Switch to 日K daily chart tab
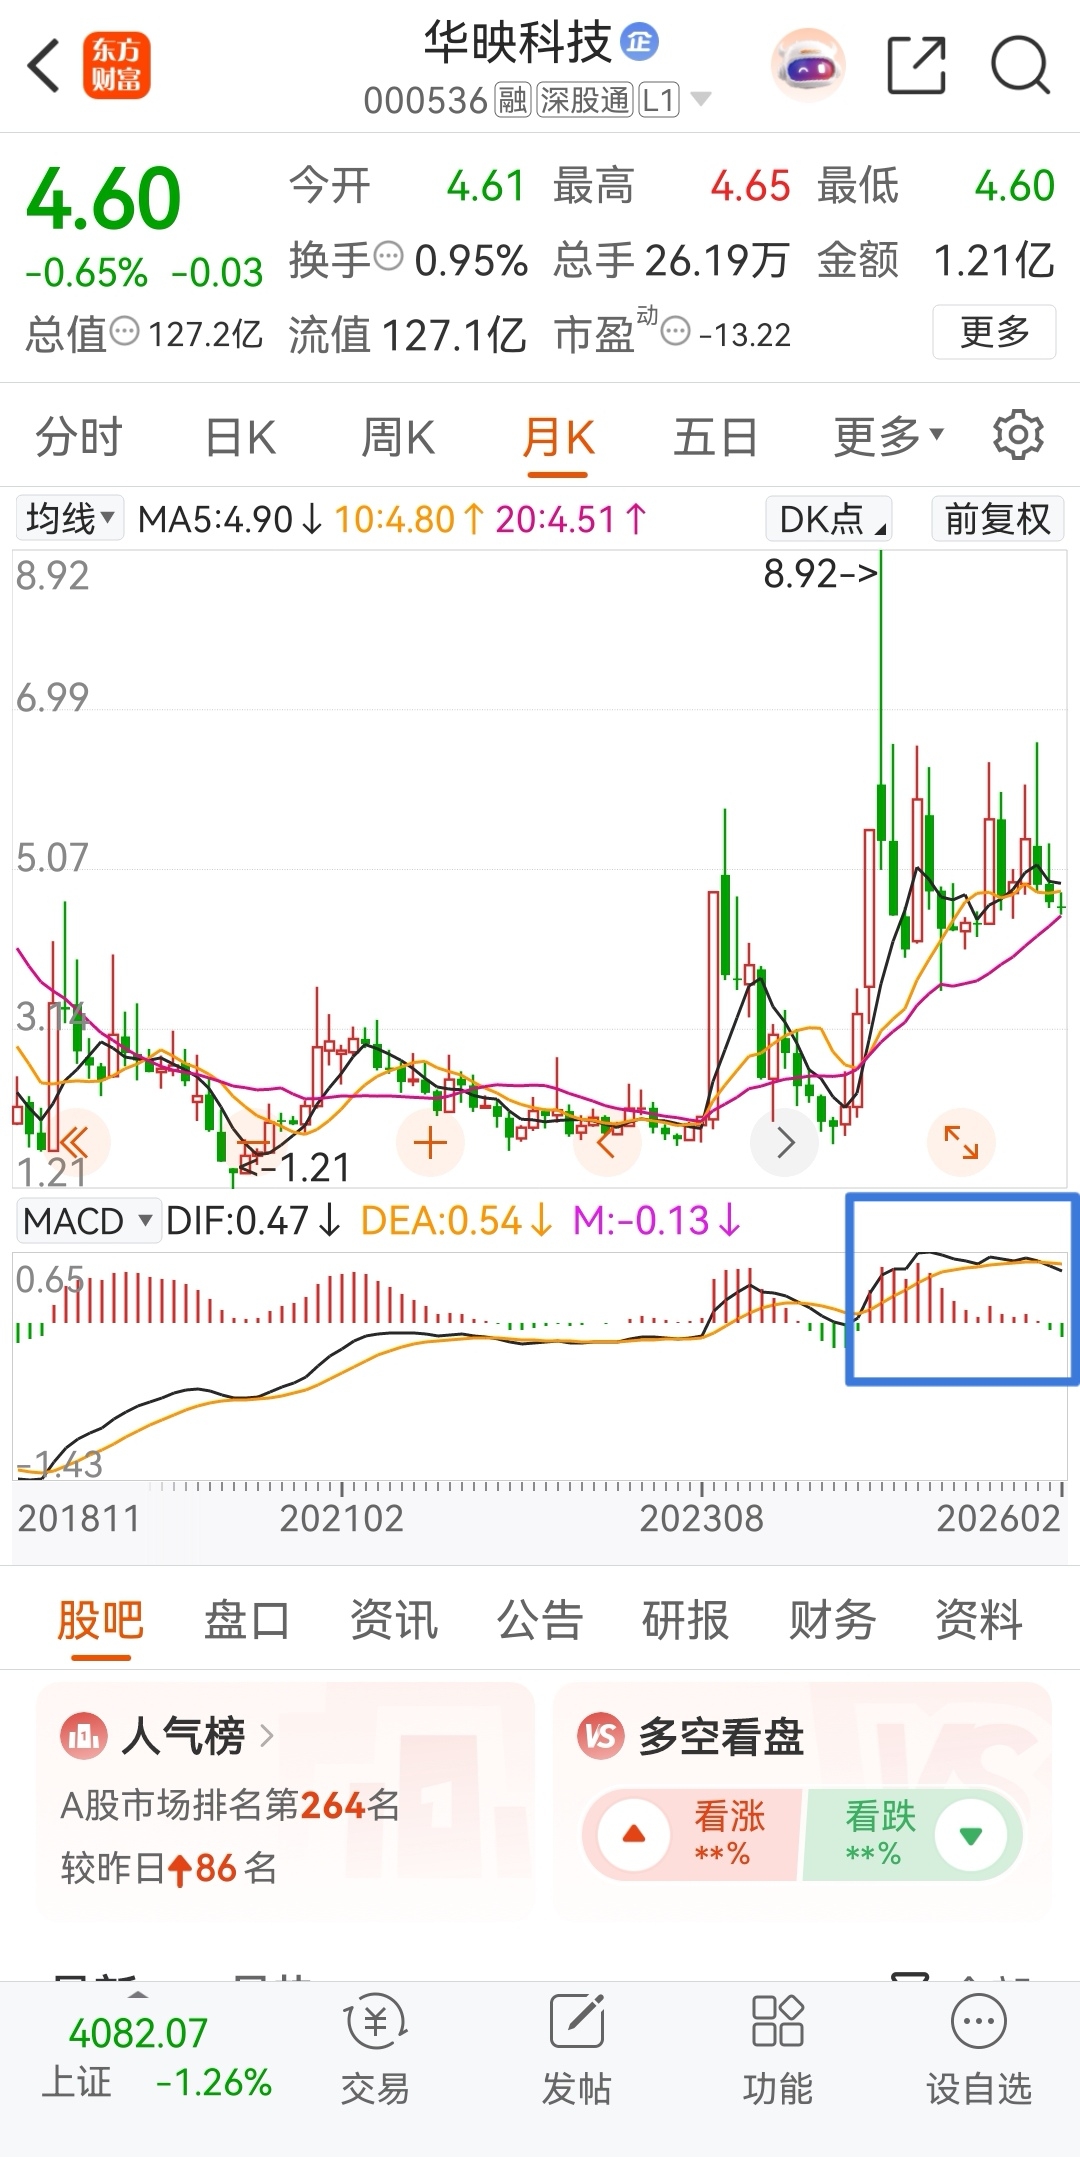Screen dimensions: 1080x2157 [x=240, y=437]
